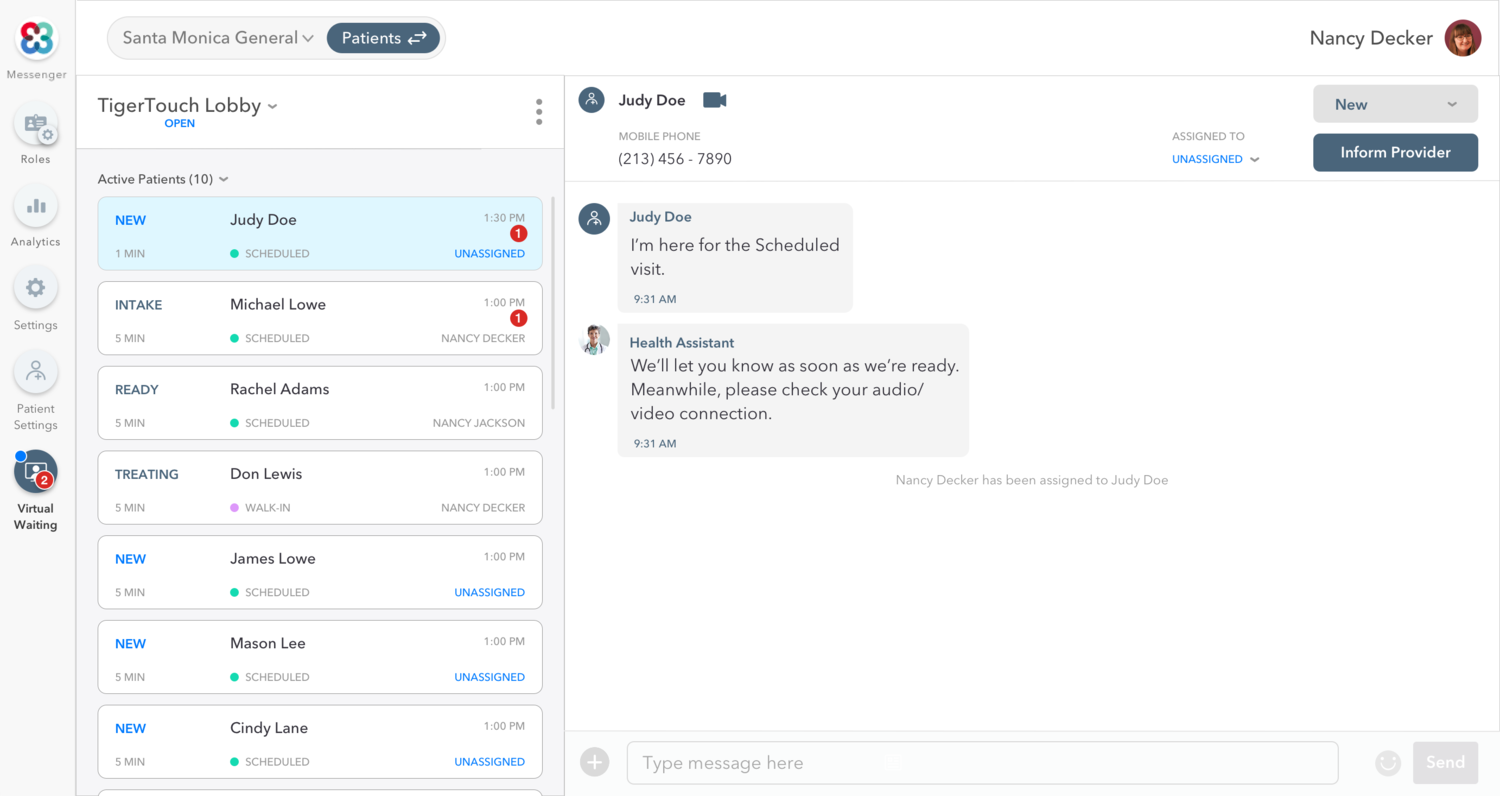Expand the TigerTouch Lobby dropdown

point(187,106)
